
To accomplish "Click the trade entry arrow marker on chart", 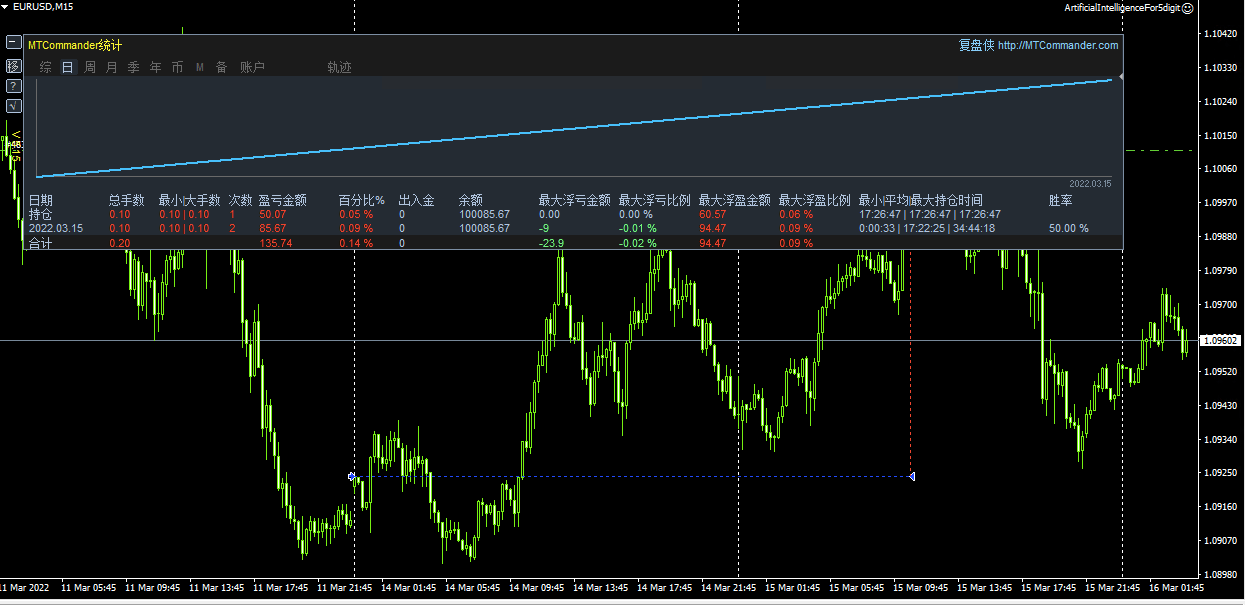I will 353,477.
